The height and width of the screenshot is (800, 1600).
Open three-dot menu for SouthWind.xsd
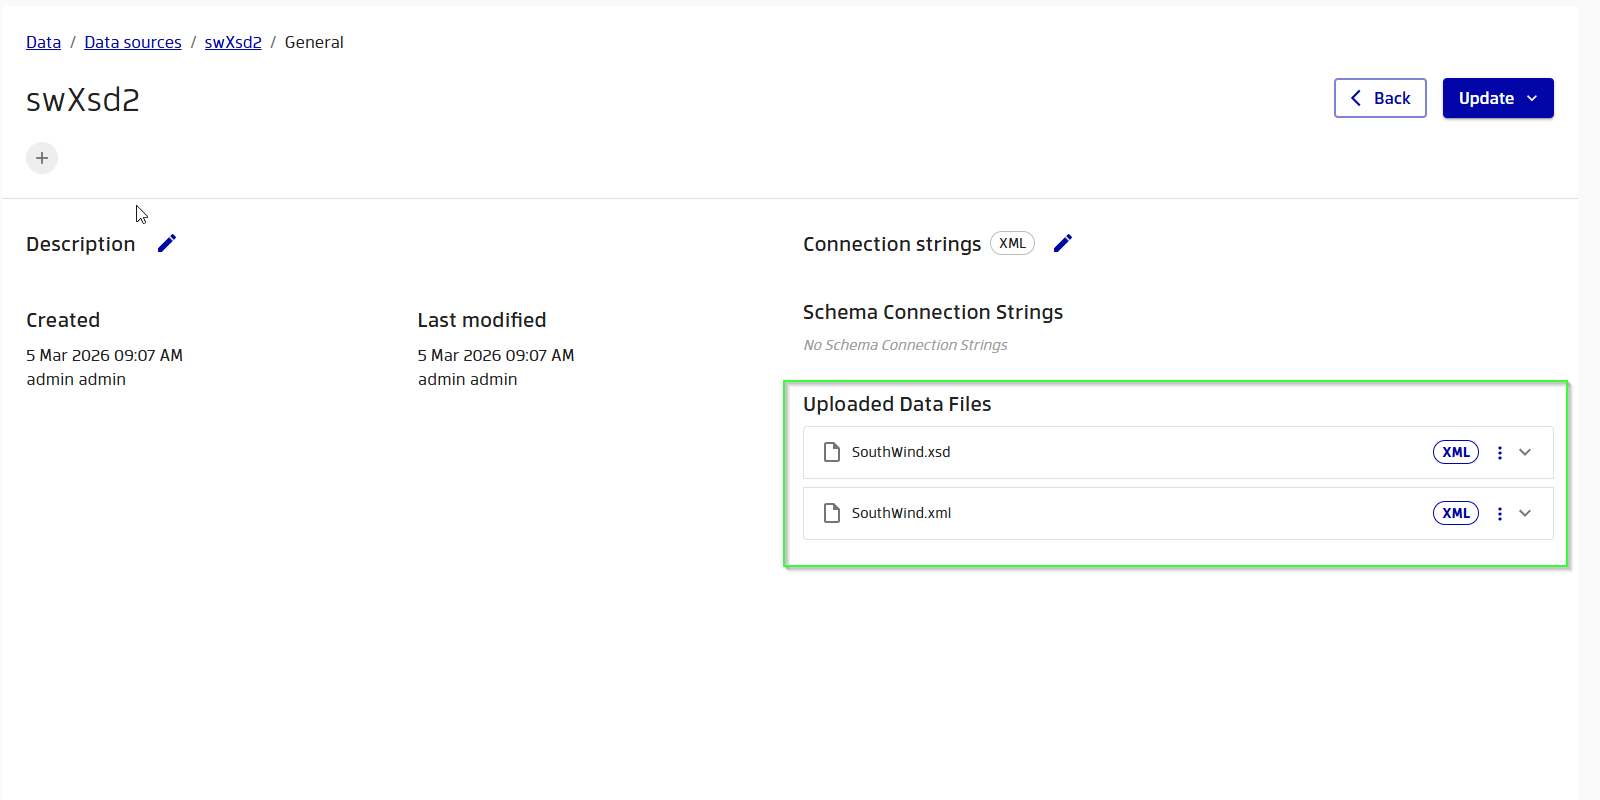pos(1499,453)
